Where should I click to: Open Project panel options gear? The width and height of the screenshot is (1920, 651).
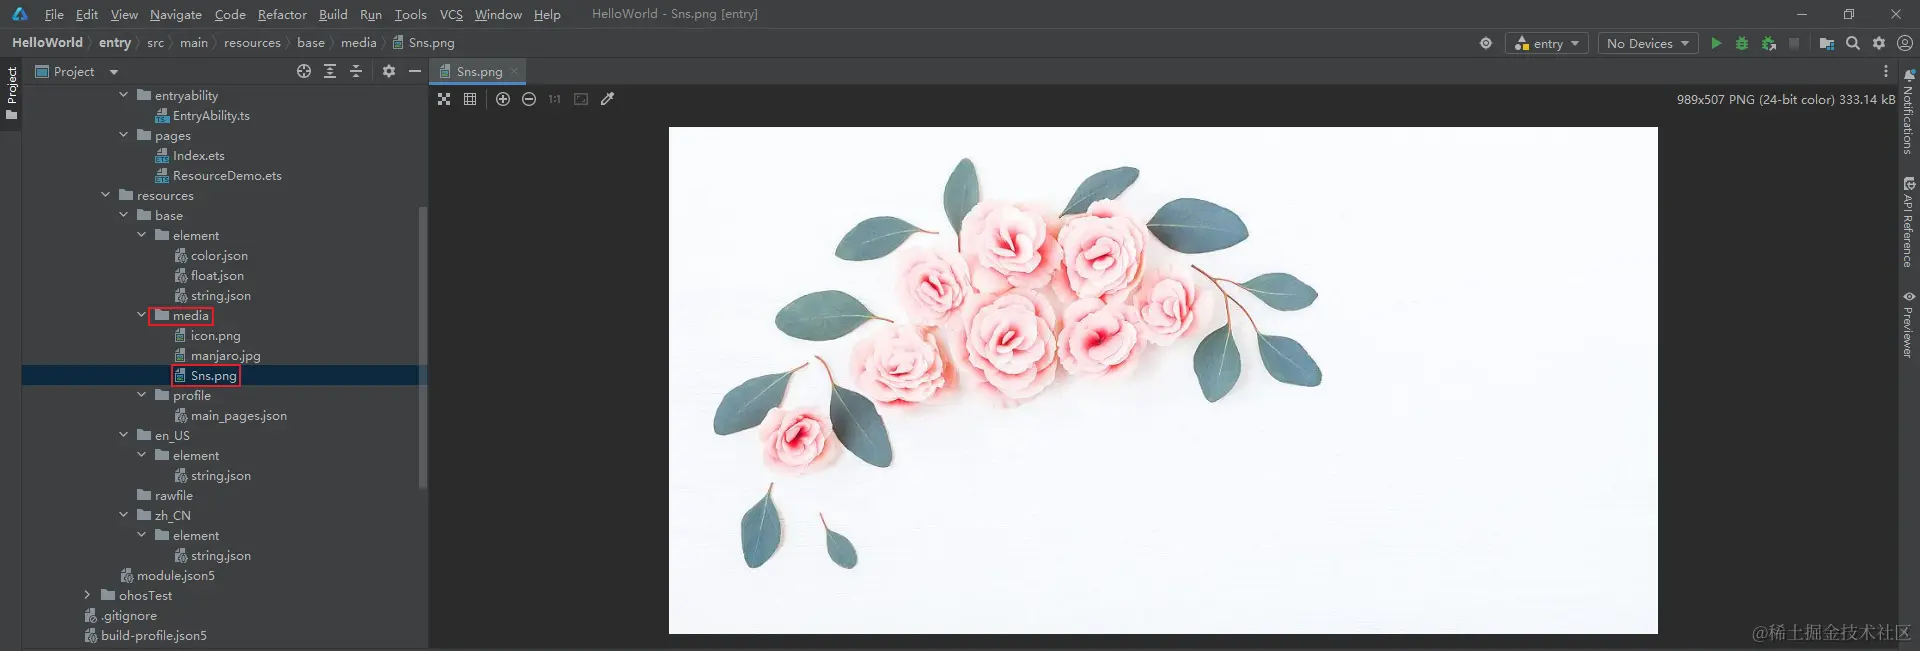tap(389, 71)
